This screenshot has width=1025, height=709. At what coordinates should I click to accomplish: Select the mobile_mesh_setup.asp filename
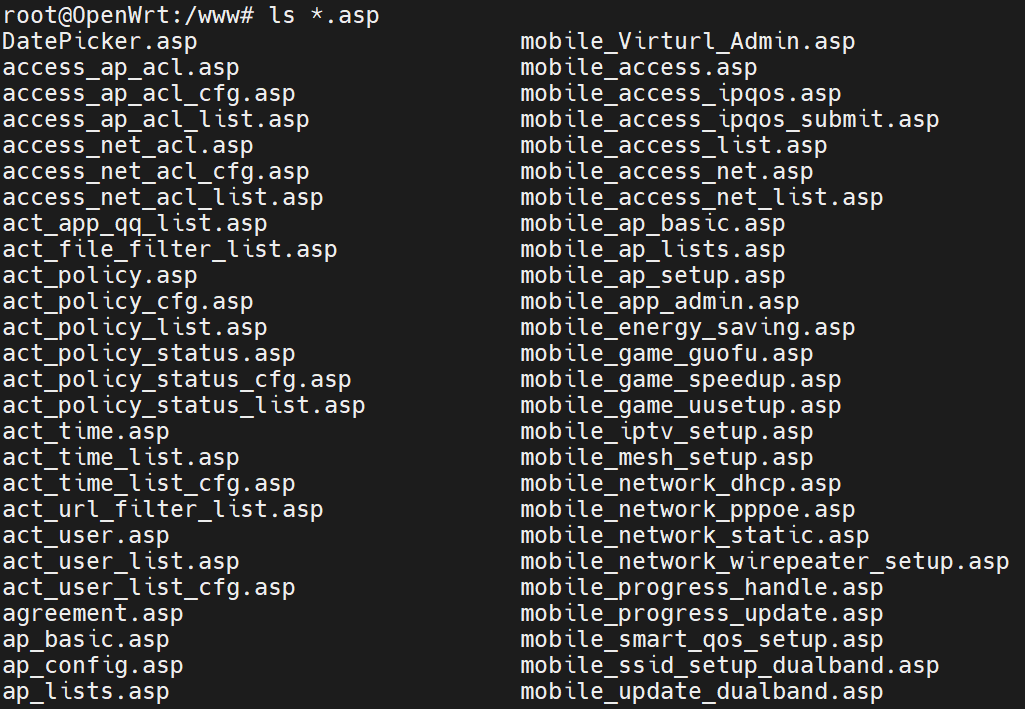tap(667, 458)
